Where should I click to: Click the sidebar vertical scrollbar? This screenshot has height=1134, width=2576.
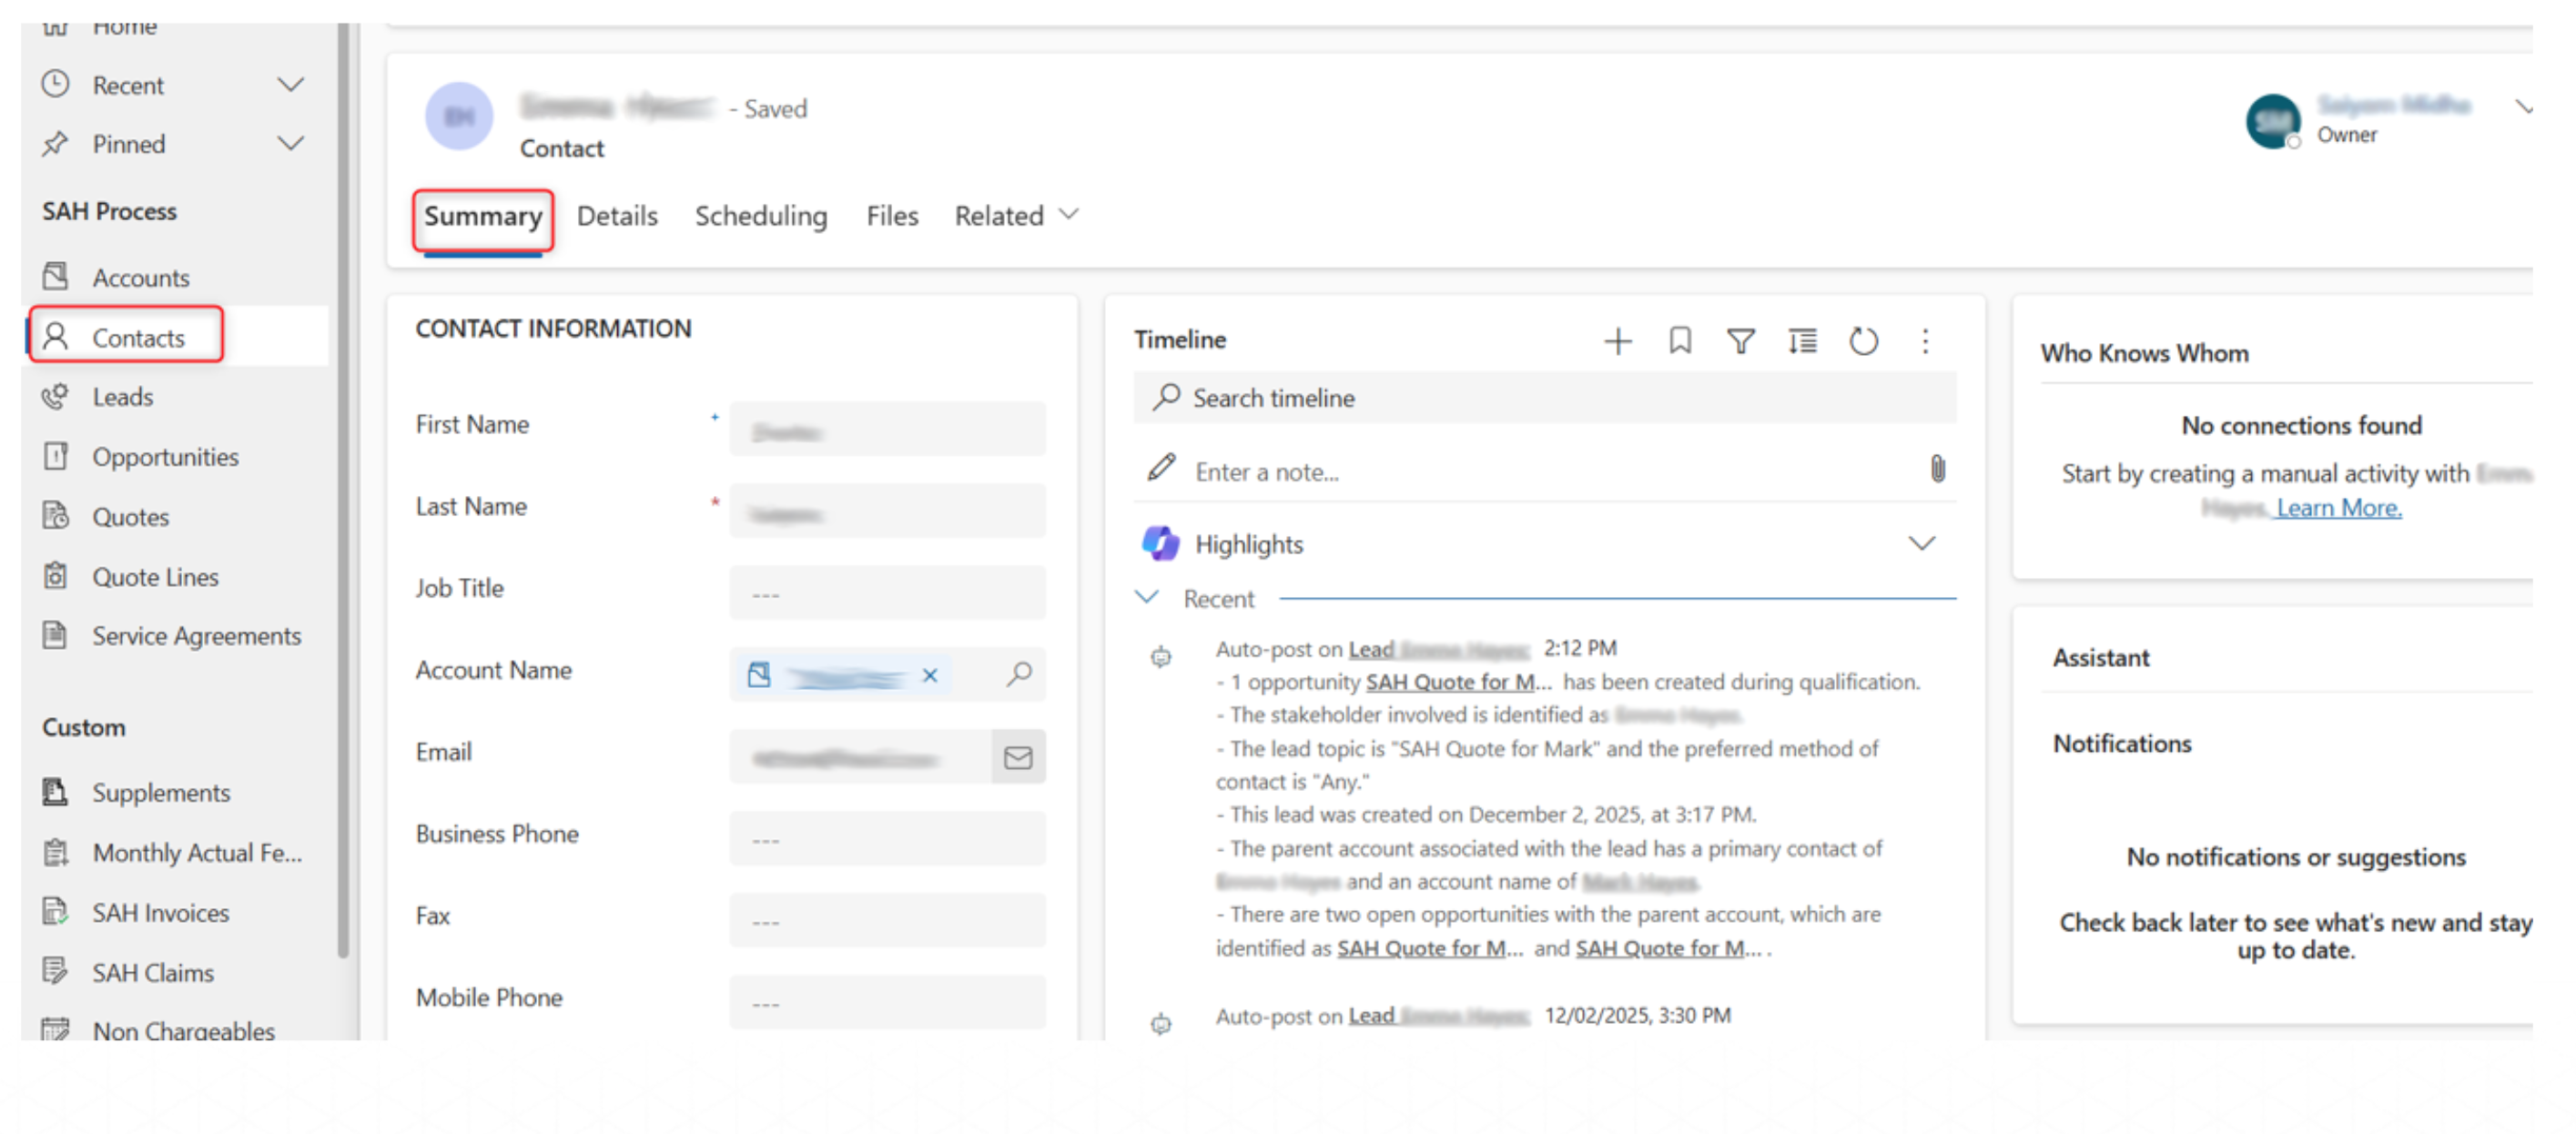(x=343, y=500)
